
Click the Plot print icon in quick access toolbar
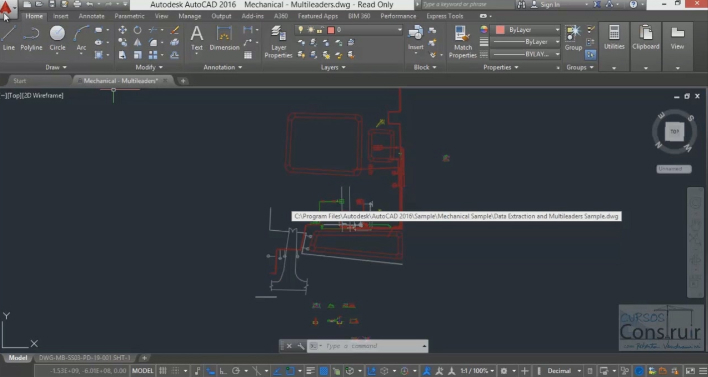click(77, 5)
